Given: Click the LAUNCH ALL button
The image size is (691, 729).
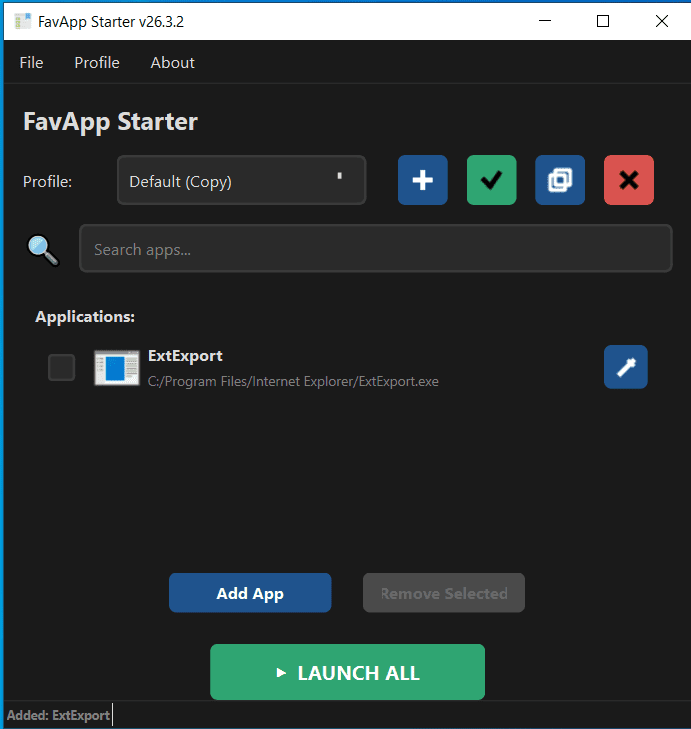Looking at the screenshot, I should (347, 672).
